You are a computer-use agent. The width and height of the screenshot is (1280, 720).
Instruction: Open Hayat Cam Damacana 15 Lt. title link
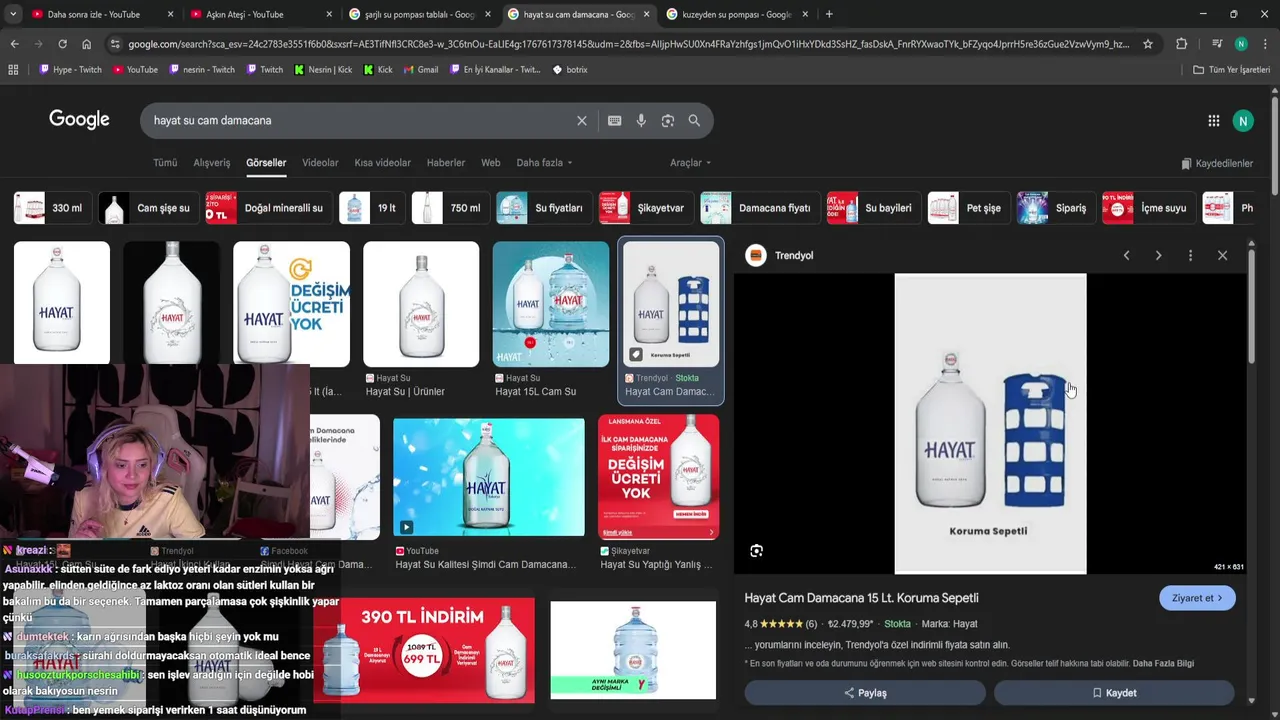tap(861, 598)
